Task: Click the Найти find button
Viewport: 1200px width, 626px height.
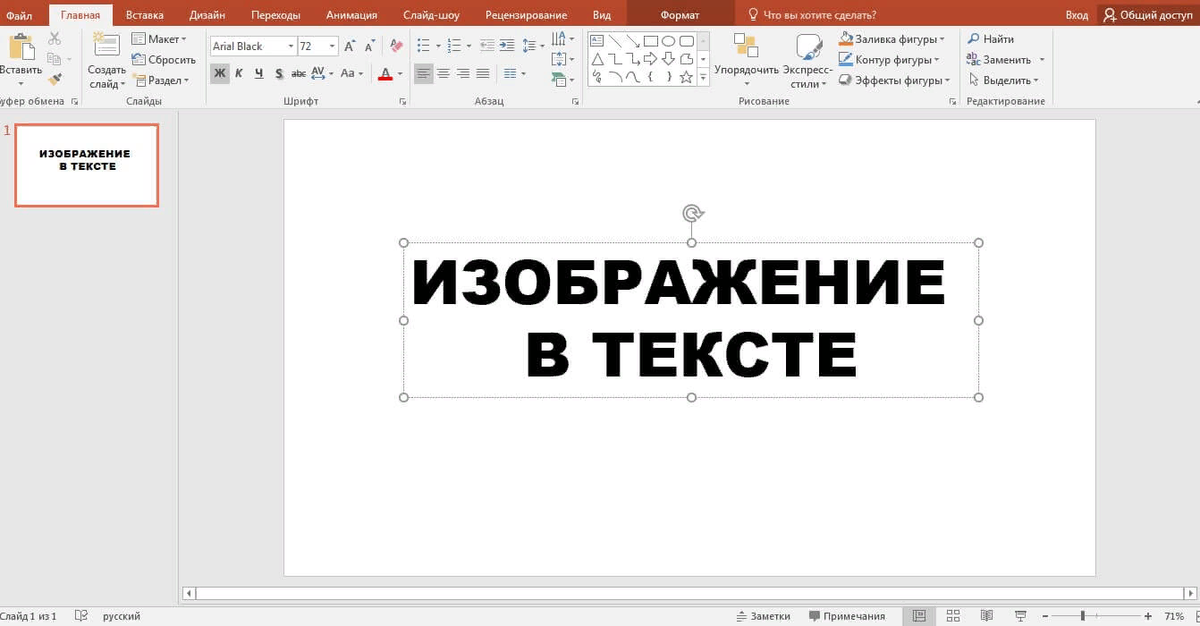Action: (x=990, y=39)
